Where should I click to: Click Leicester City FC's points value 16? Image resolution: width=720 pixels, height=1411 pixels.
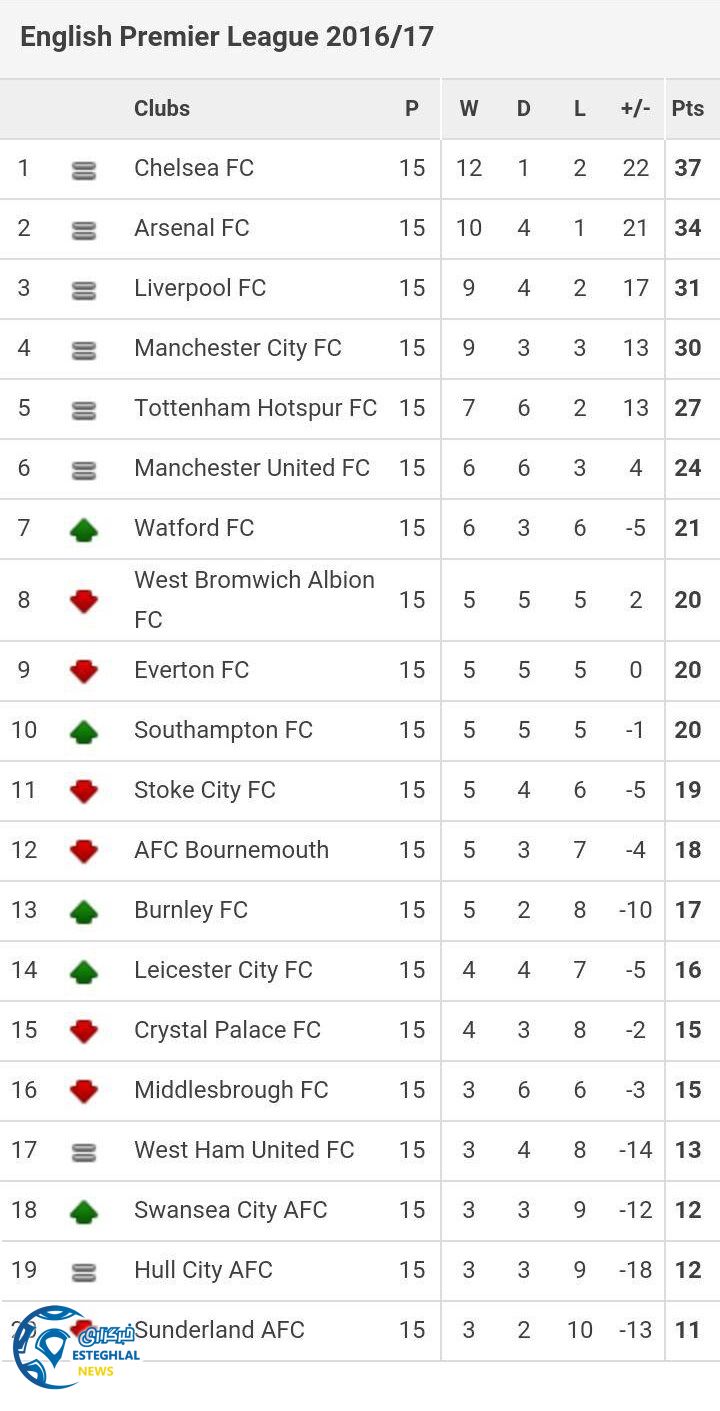pos(688,970)
